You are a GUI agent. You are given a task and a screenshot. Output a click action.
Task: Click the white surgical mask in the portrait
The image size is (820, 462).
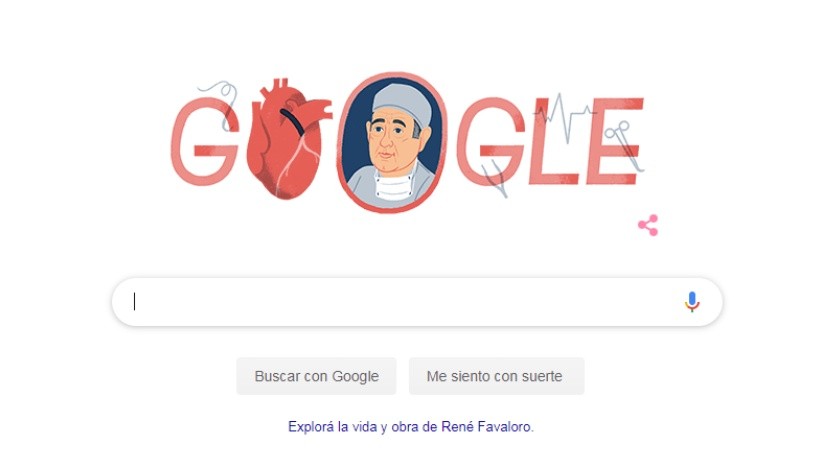tap(394, 184)
